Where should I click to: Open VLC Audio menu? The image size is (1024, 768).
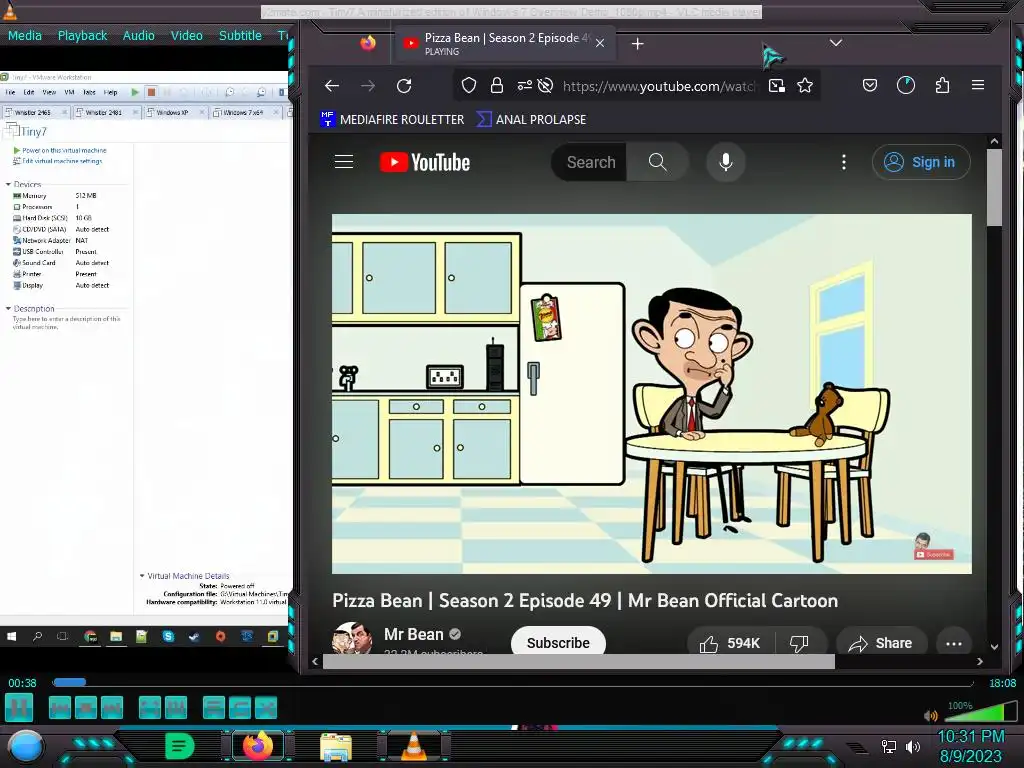[x=138, y=35]
